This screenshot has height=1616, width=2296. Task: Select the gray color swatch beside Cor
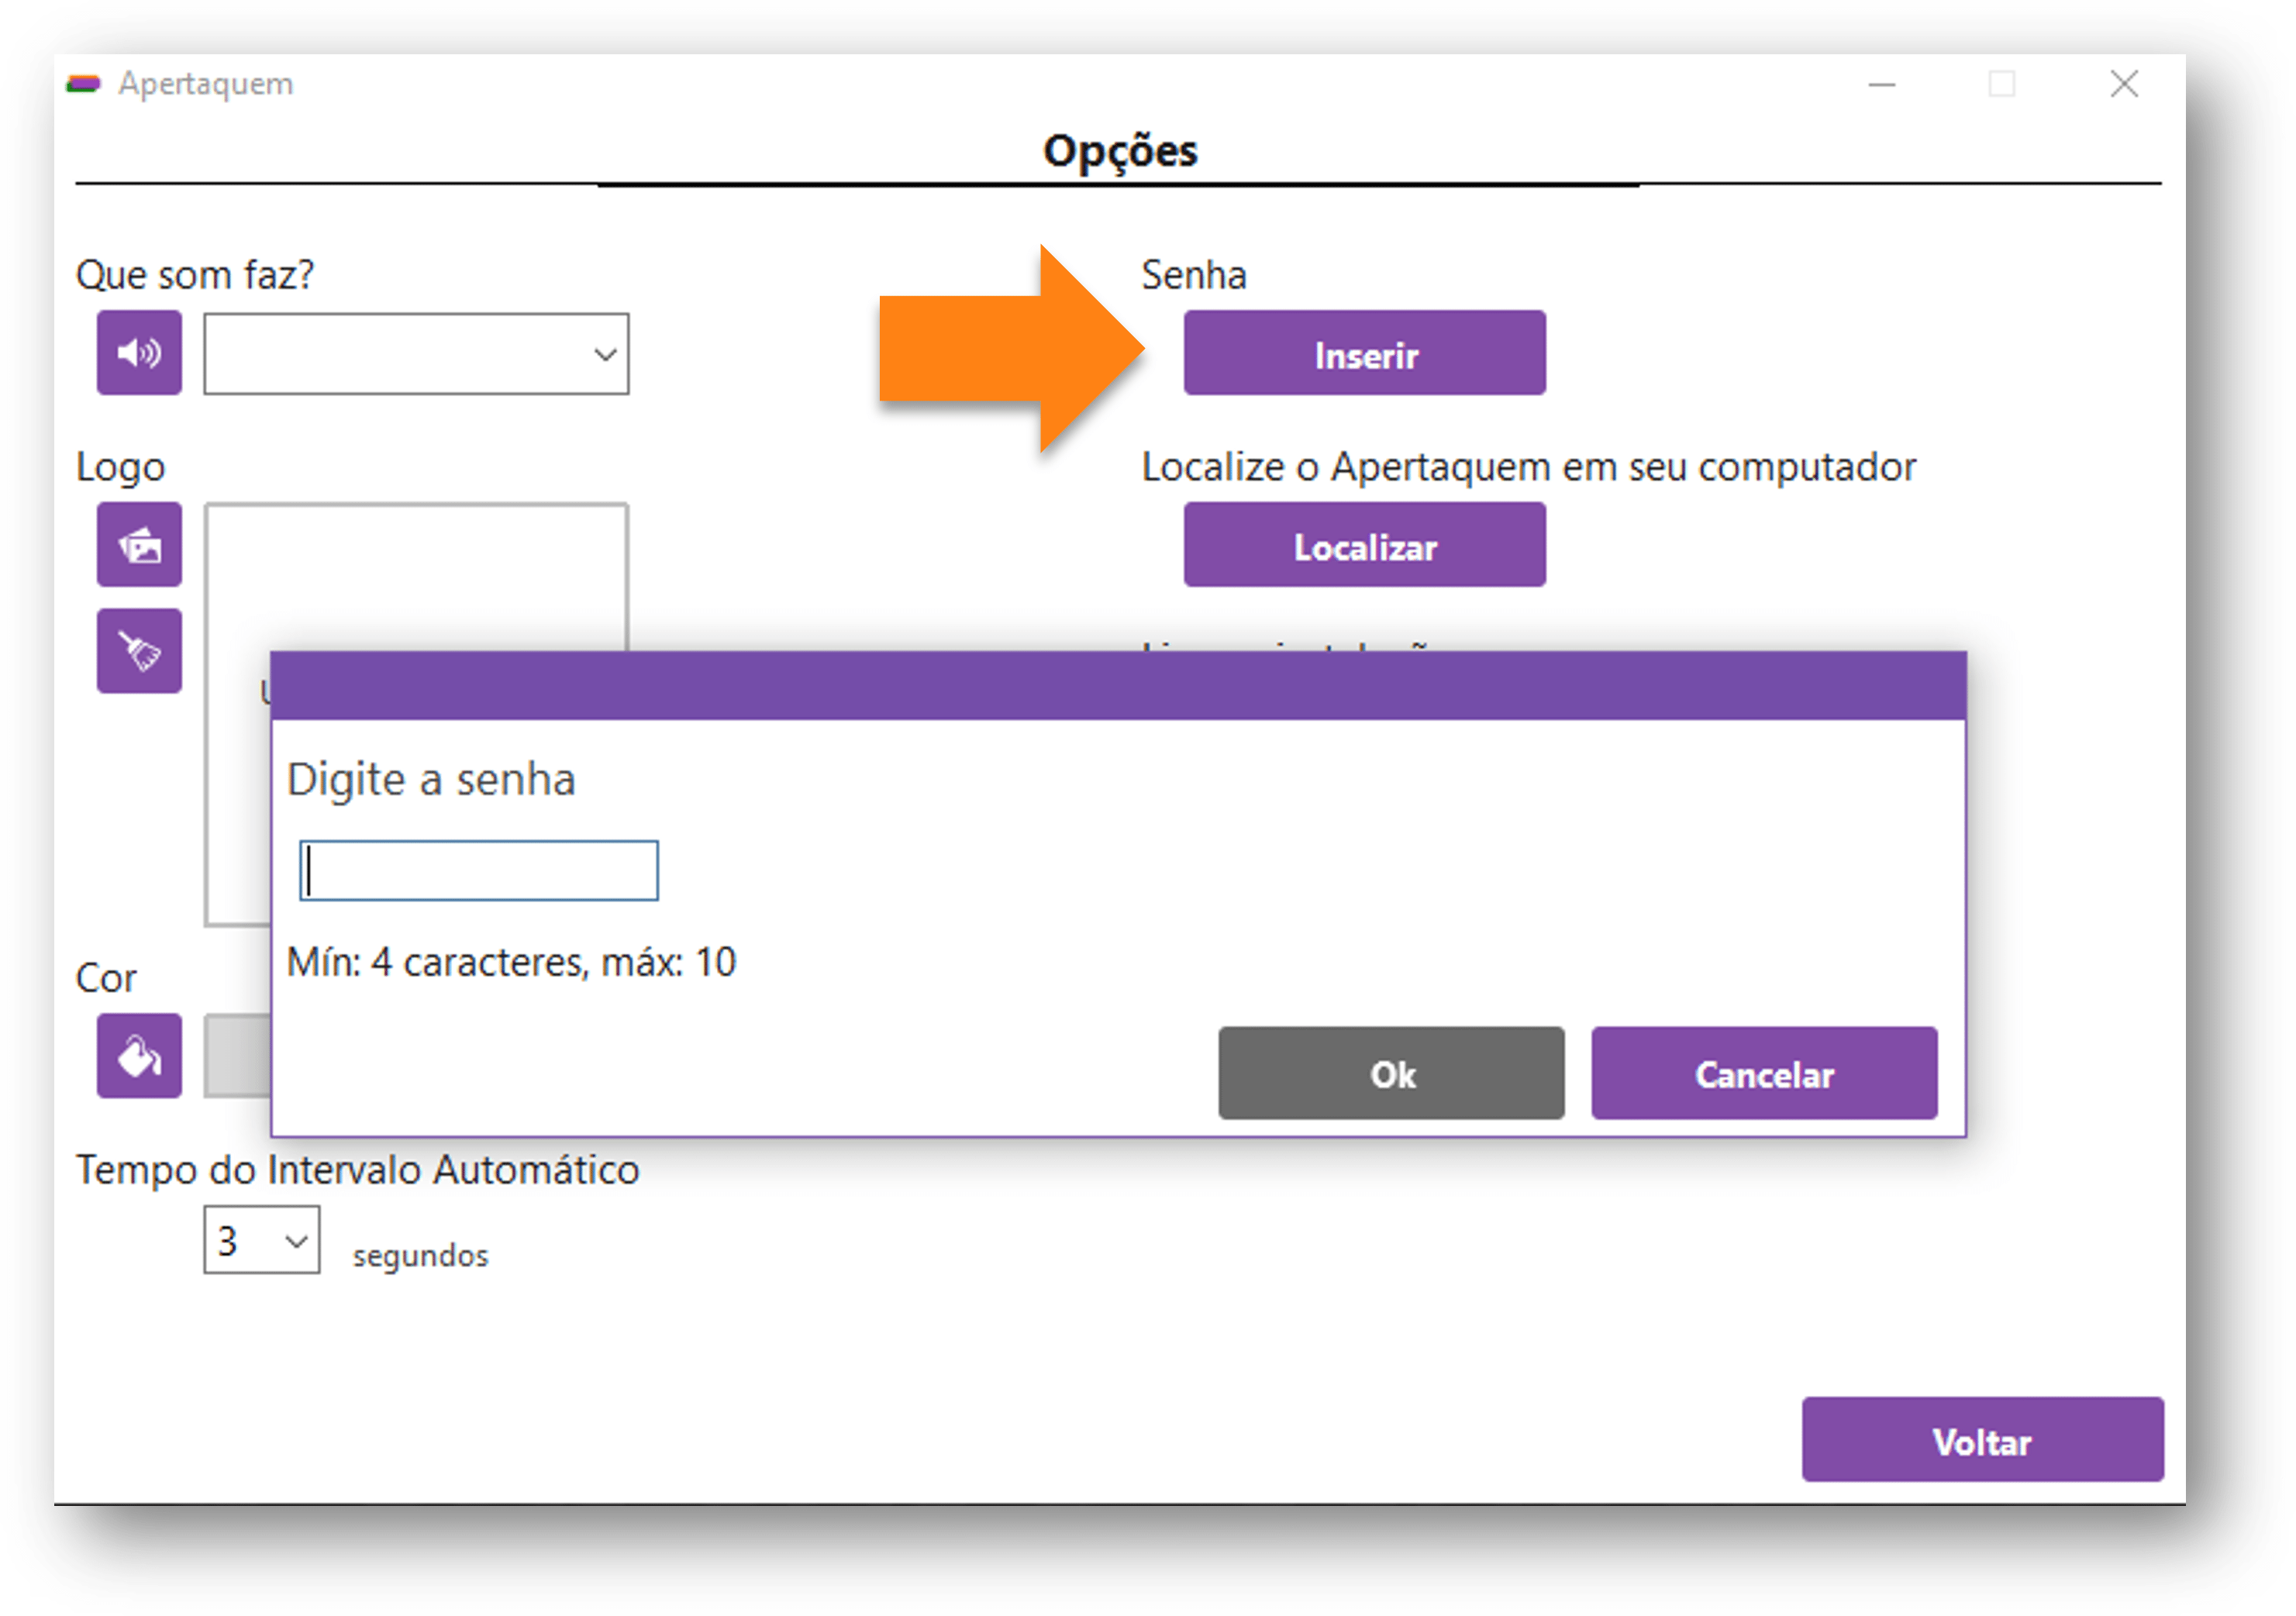[237, 1056]
